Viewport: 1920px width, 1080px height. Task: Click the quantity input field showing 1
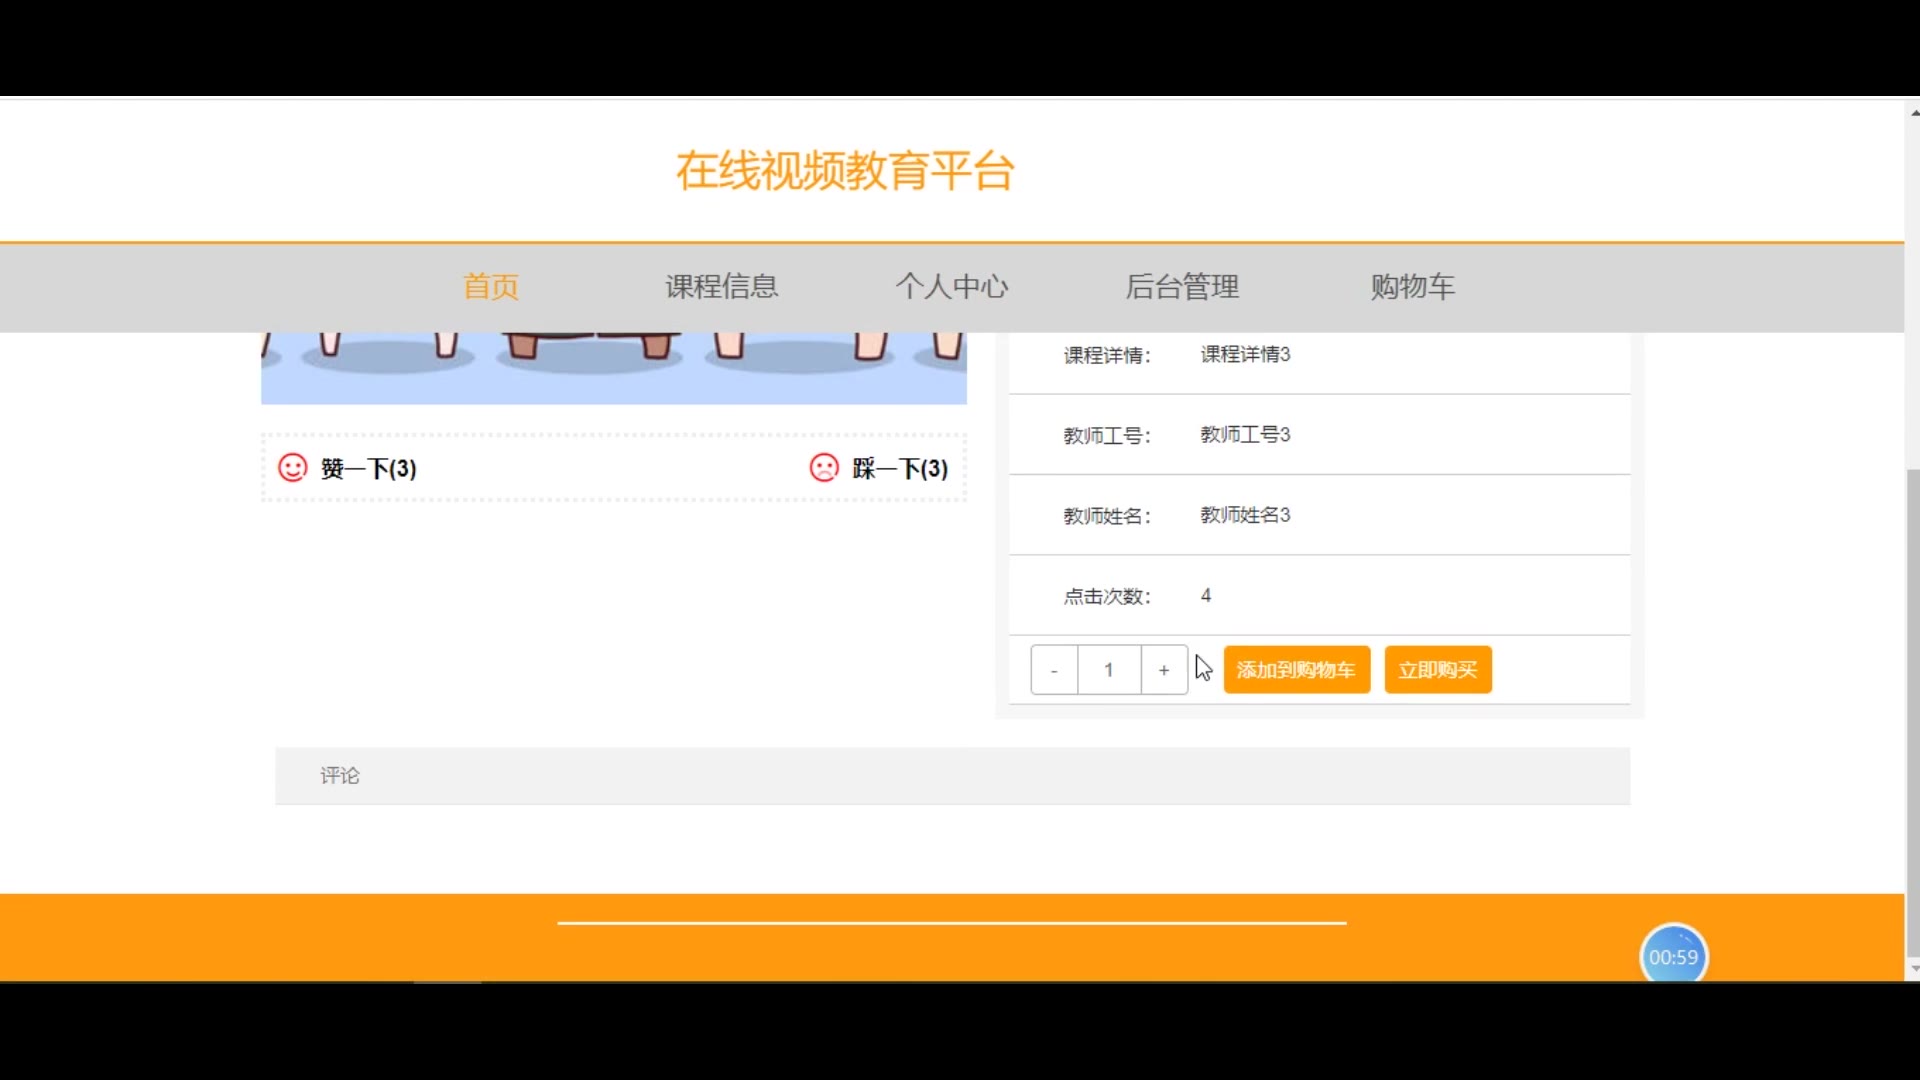tap(1109, 670)
